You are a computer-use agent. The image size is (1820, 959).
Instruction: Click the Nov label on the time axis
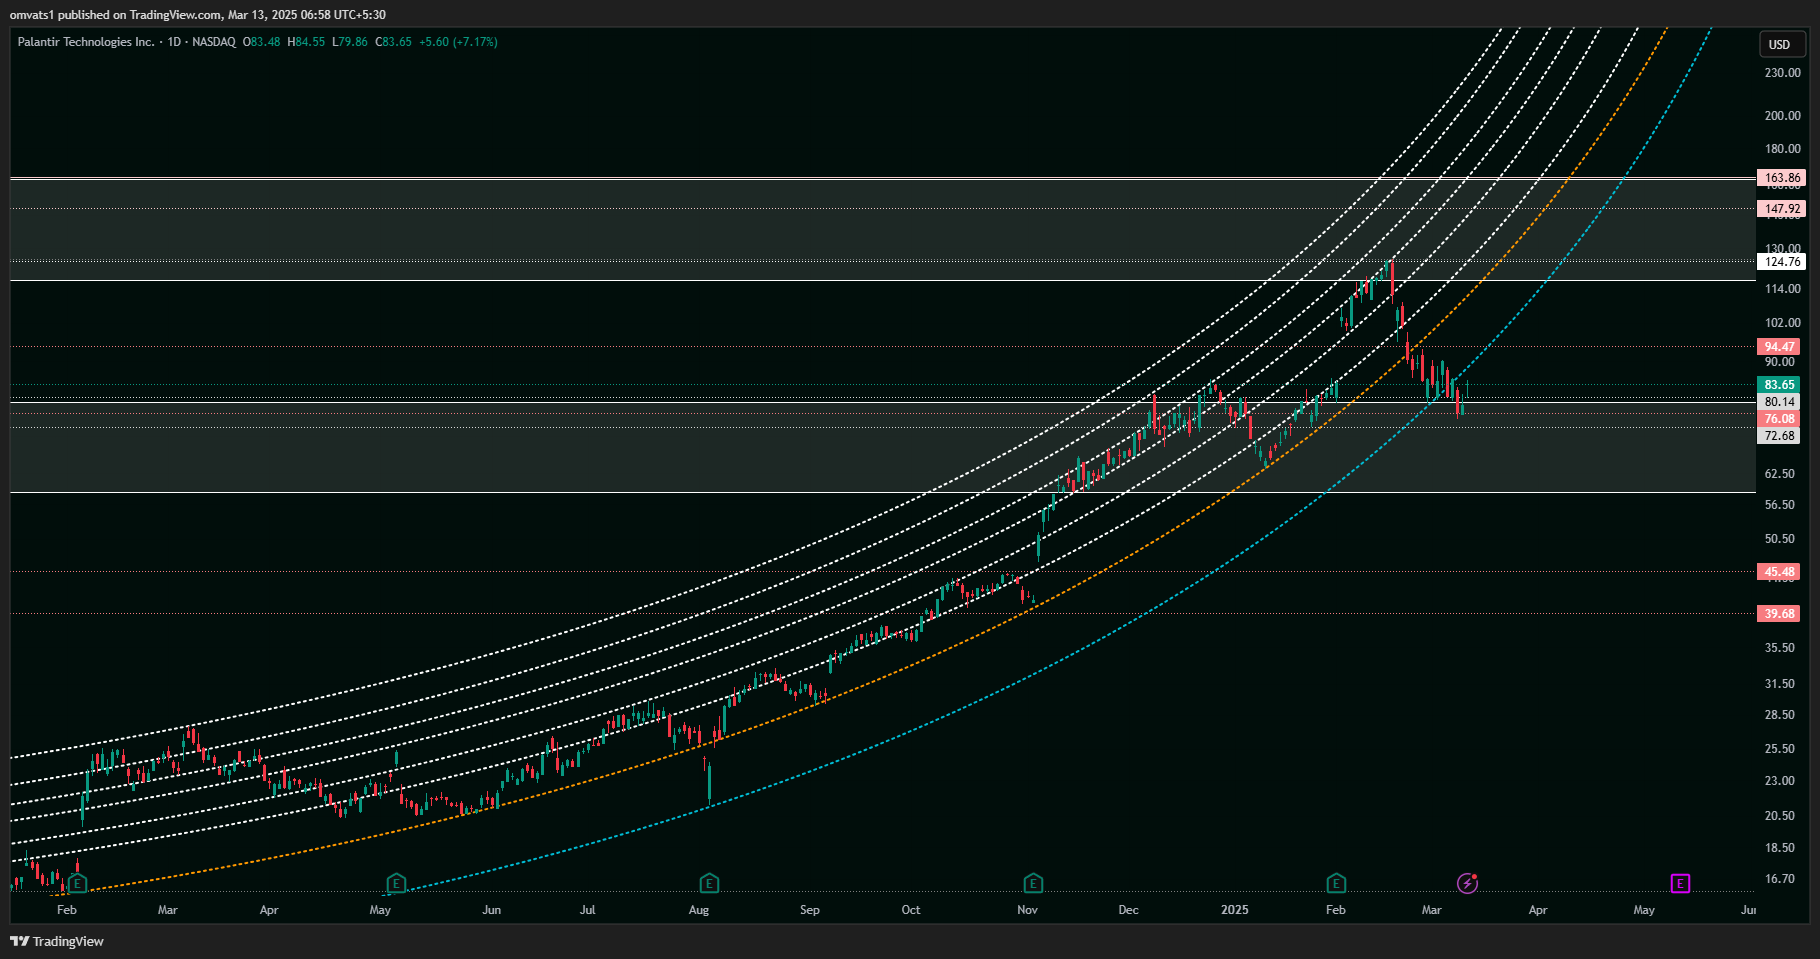click(1027, 910)
